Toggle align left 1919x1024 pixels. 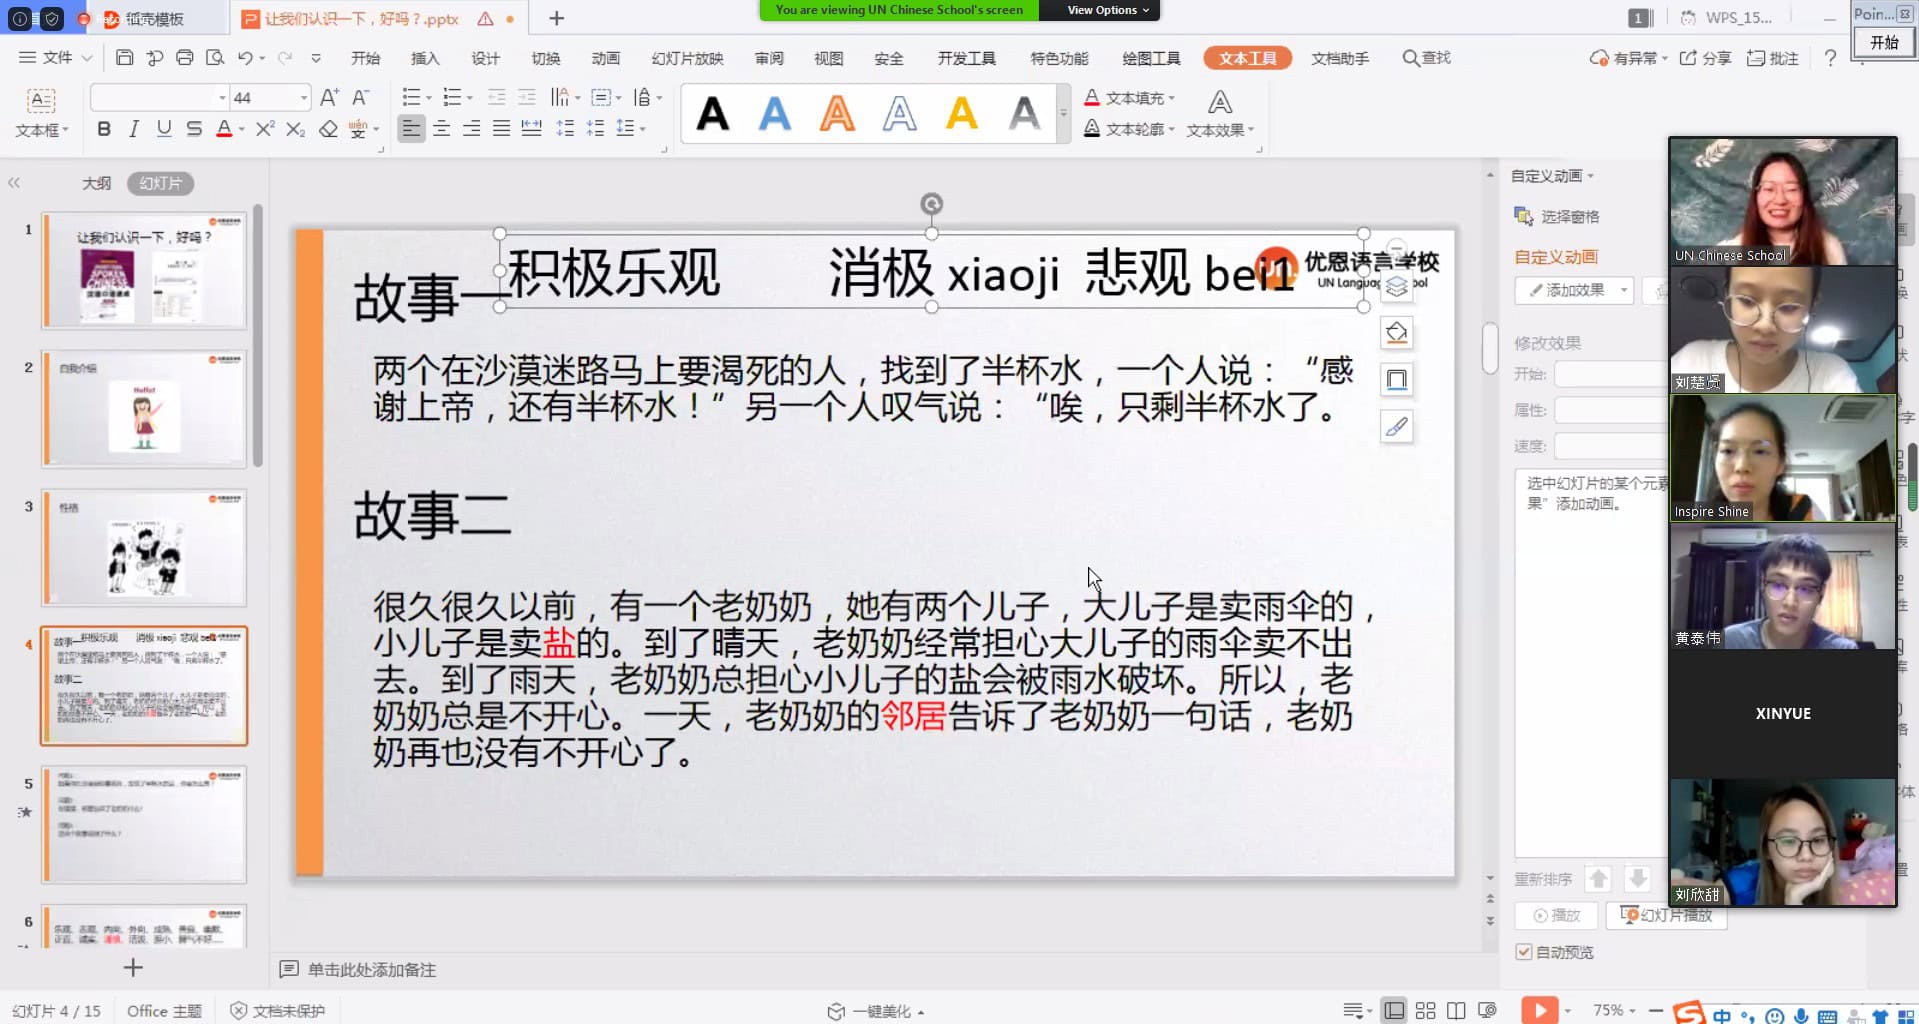pos(410,128)
